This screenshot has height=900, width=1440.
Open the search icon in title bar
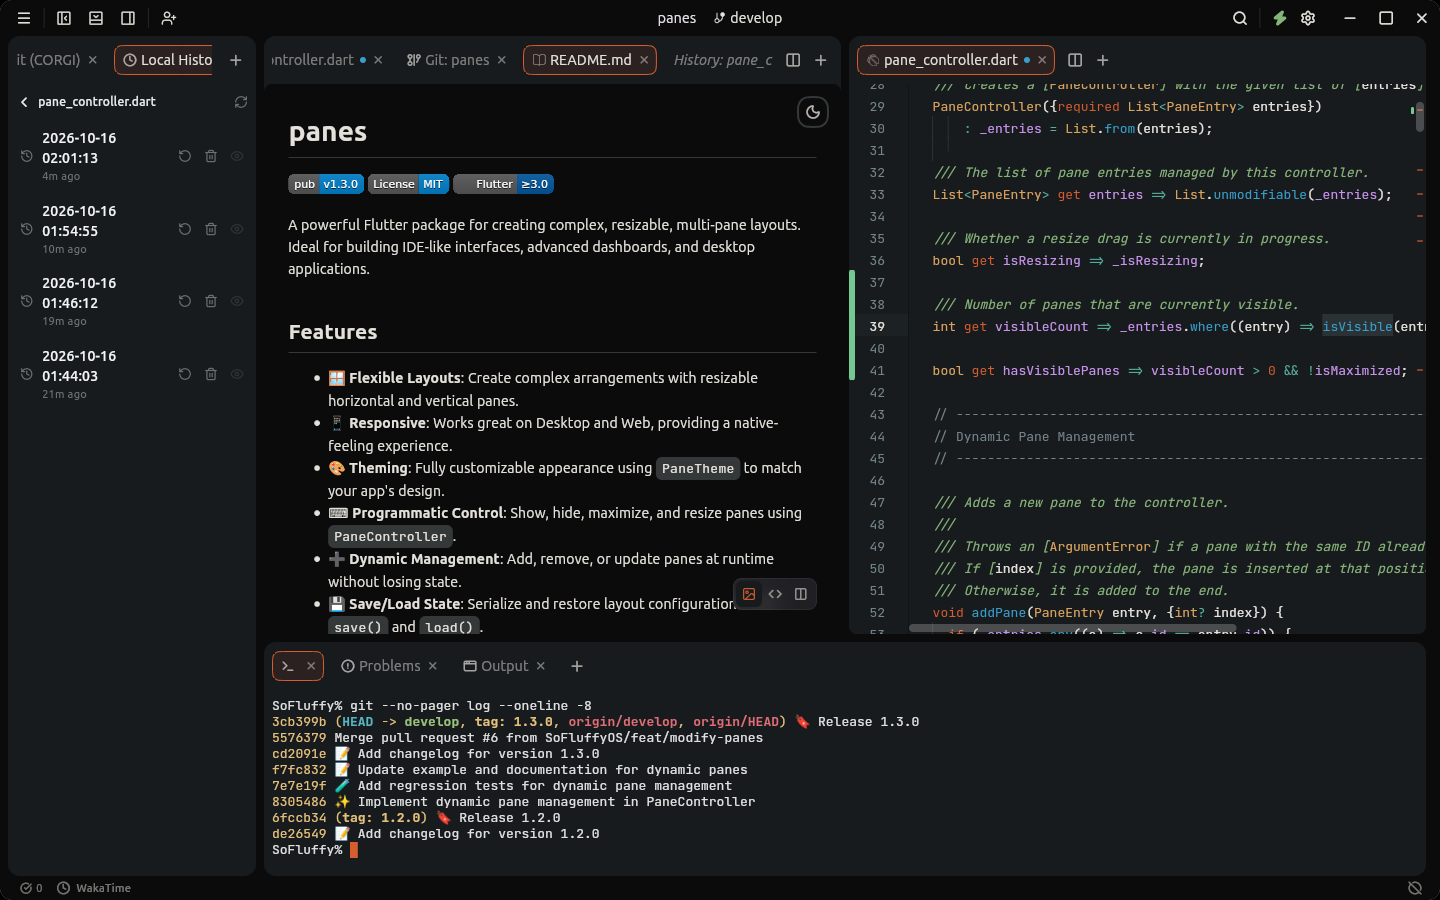pos(1240,18)
